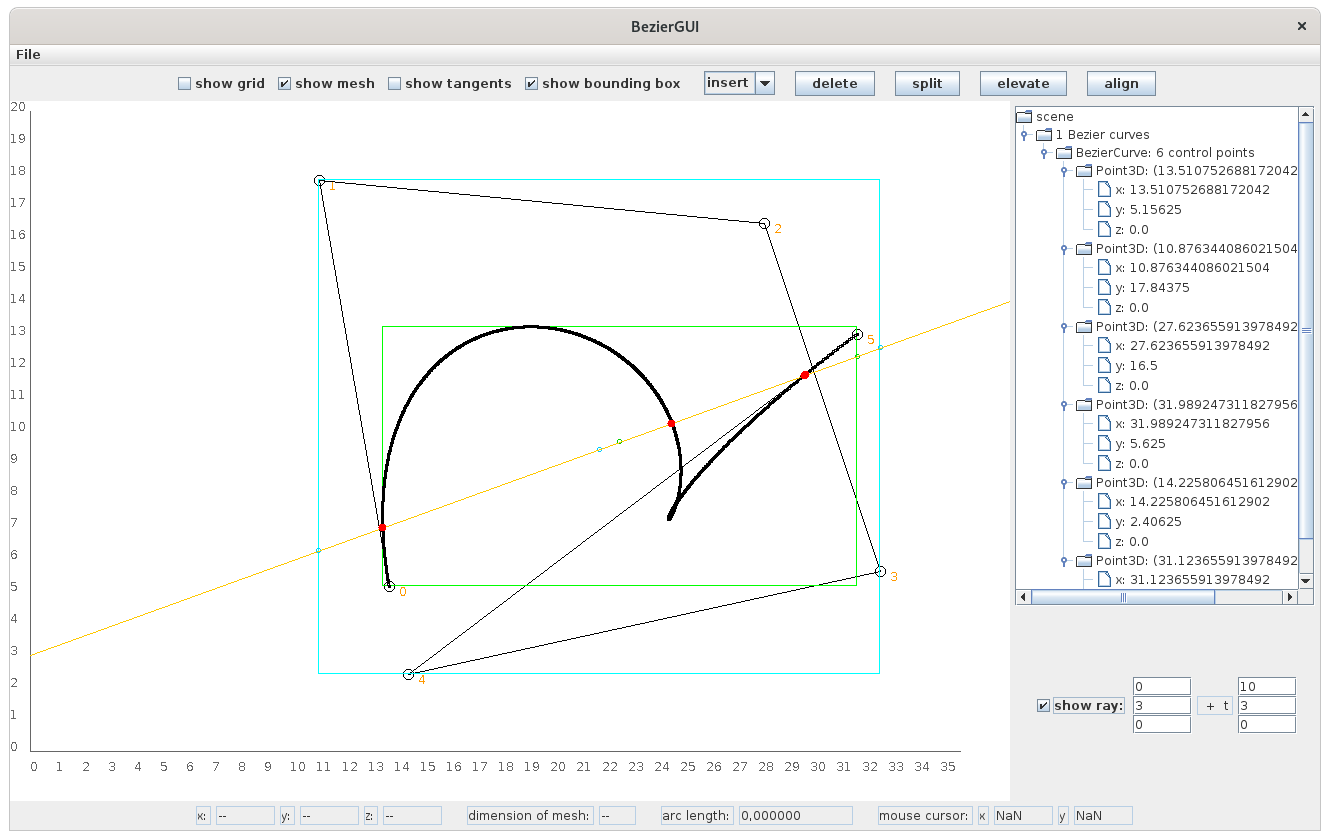Collapse the '1 Bezier curves' tree node
This screenshot has height=840, width=1330.
pos(1024,135)
